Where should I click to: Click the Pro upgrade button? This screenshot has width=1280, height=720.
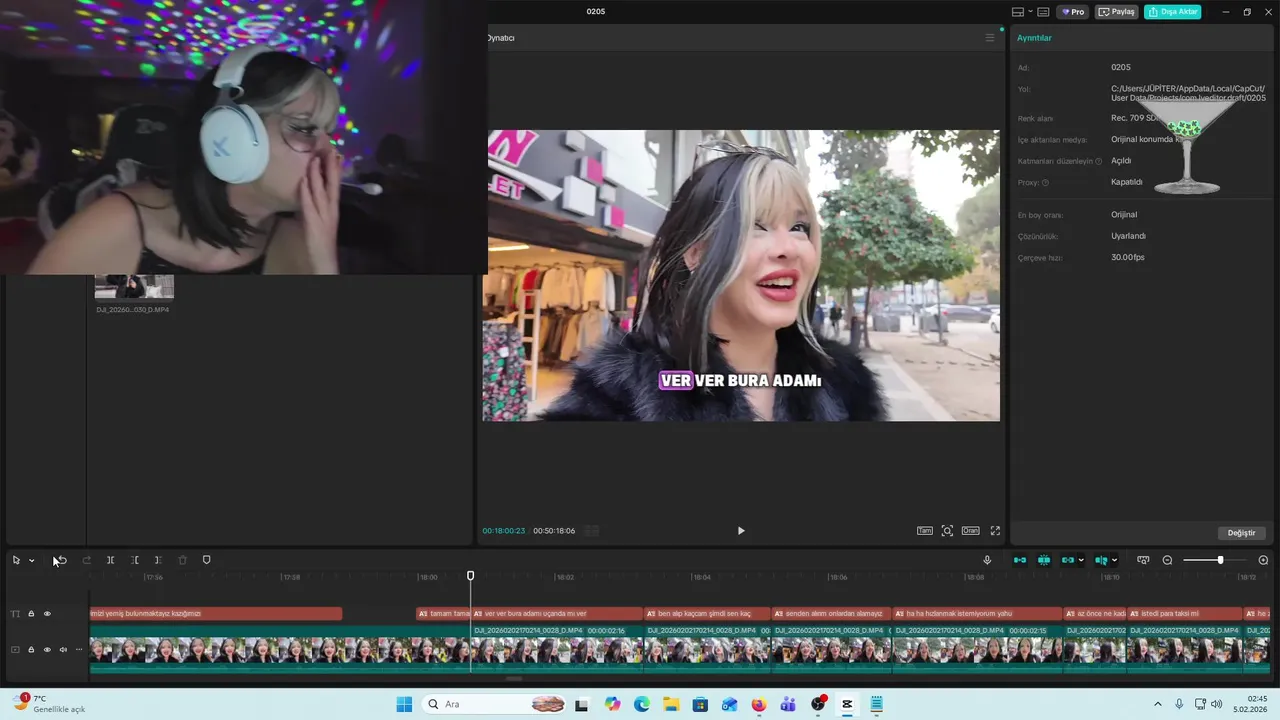1073,12
